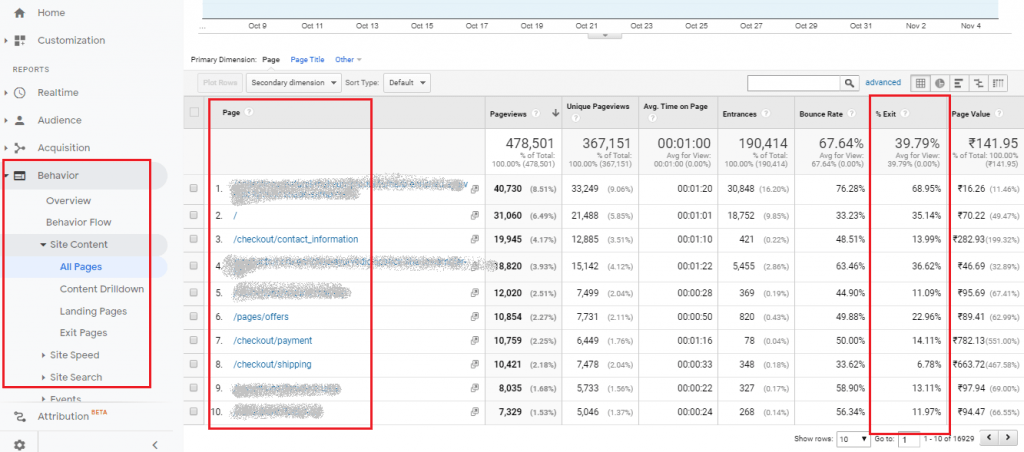
Task: Click the Customization dashboard icon
Action: pyautogui.click(x=20, y=40)
